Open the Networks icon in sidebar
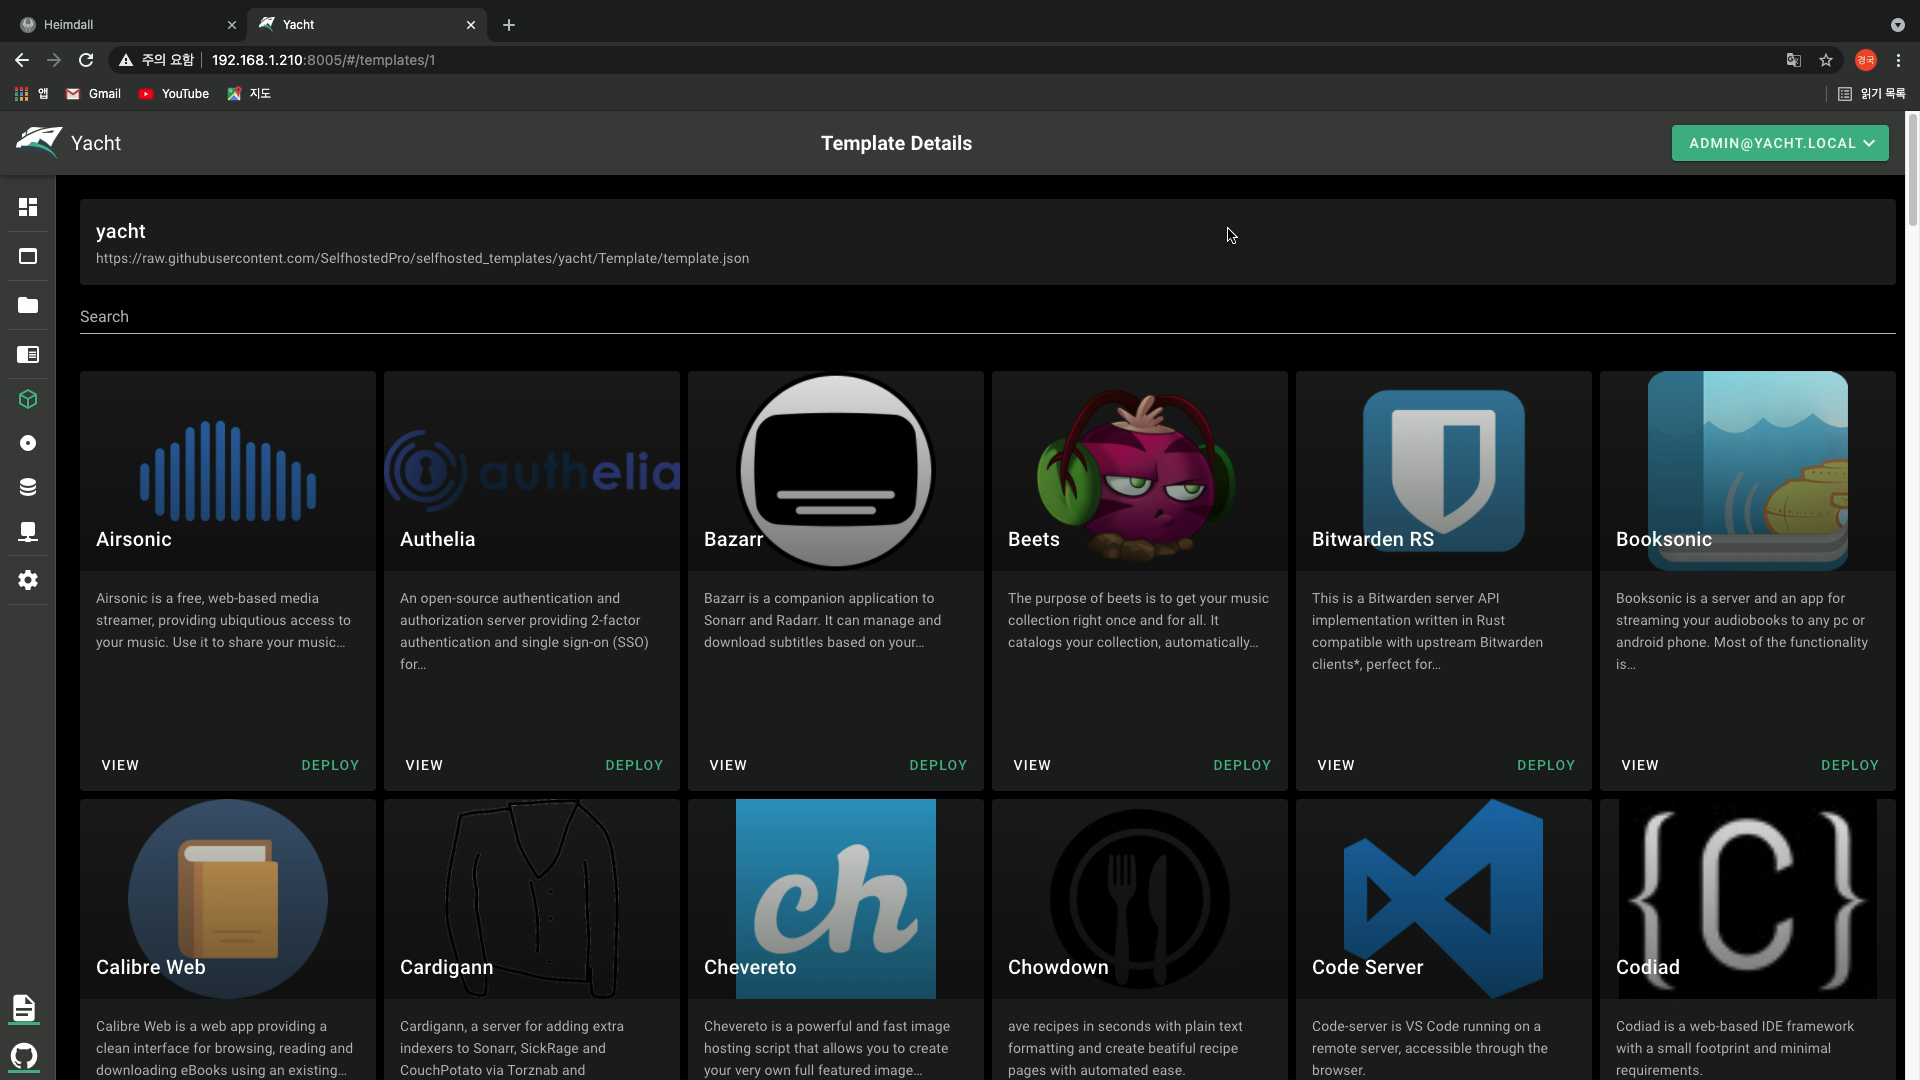Screen dimensions: 1920x1080 point(28,532)
